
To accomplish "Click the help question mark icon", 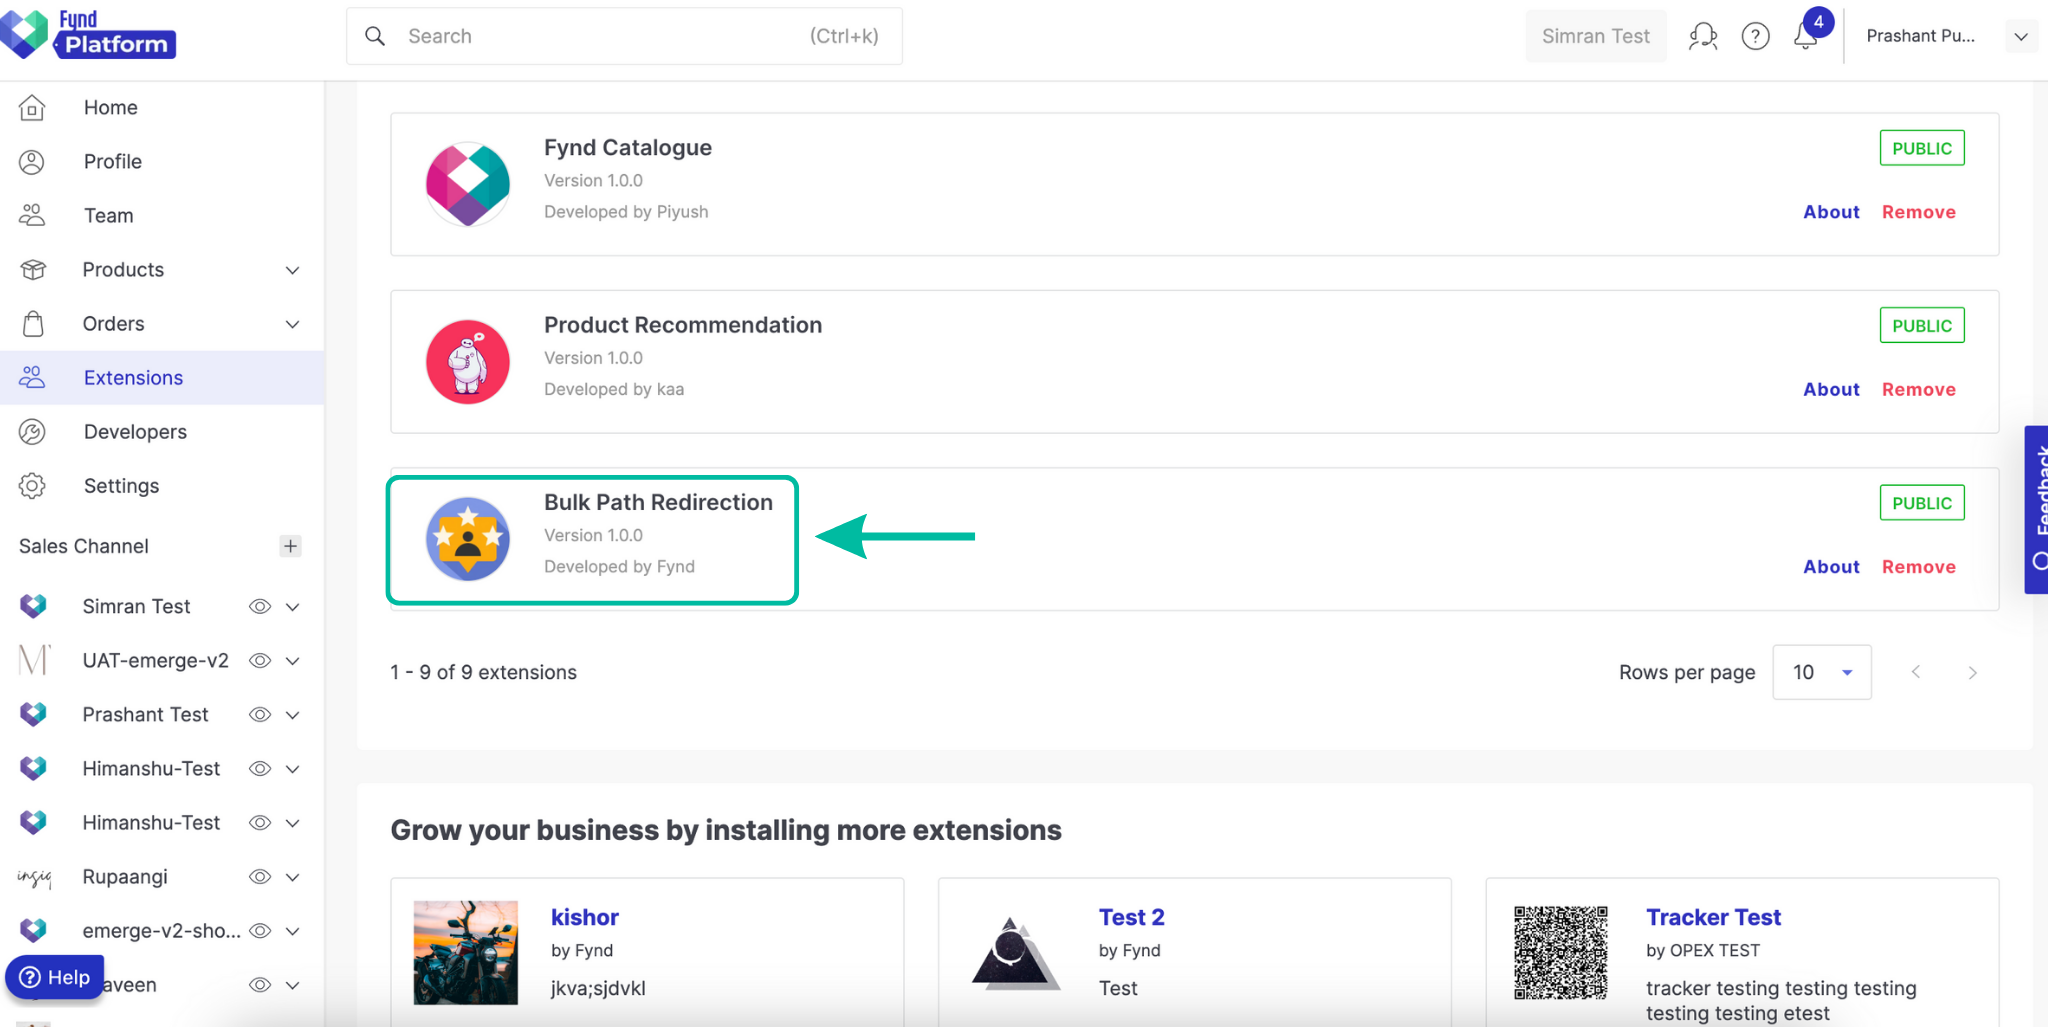I will (1755, 36).
